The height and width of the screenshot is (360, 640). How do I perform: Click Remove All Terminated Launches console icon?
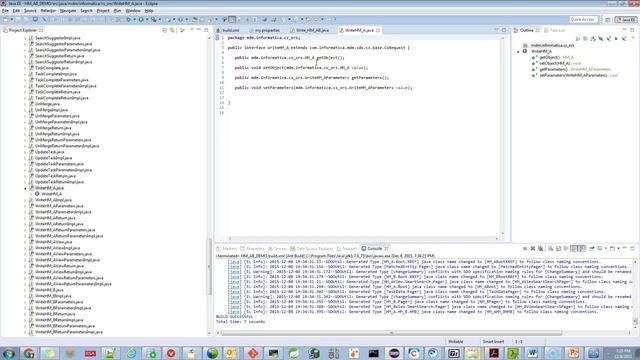coord(540,249)
